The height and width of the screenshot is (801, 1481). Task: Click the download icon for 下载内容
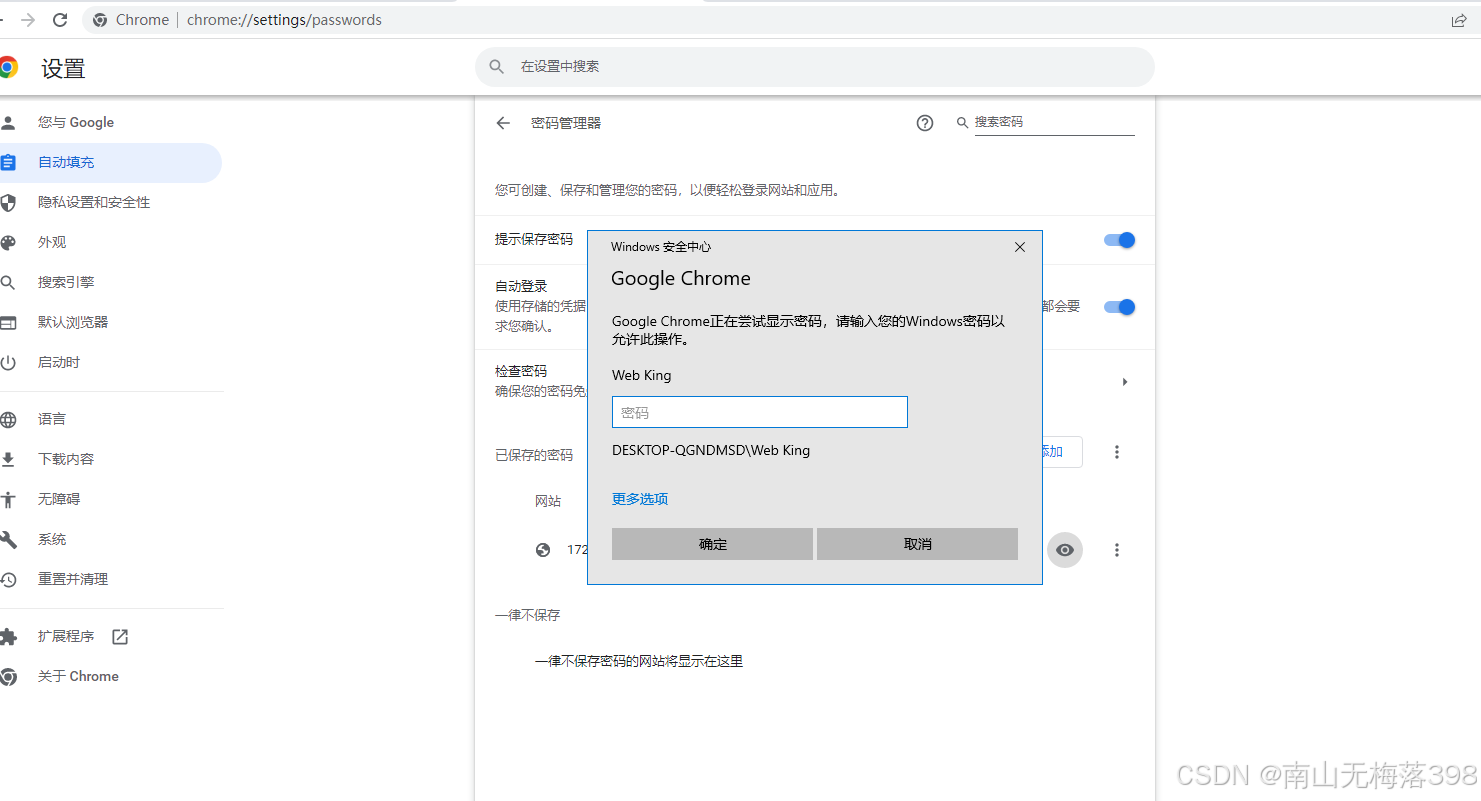8,459
